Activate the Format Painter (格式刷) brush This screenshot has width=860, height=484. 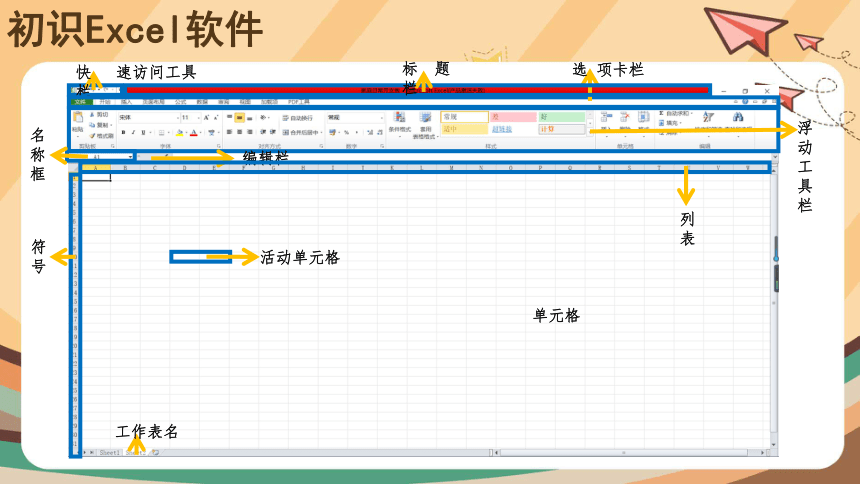(101, 136)
